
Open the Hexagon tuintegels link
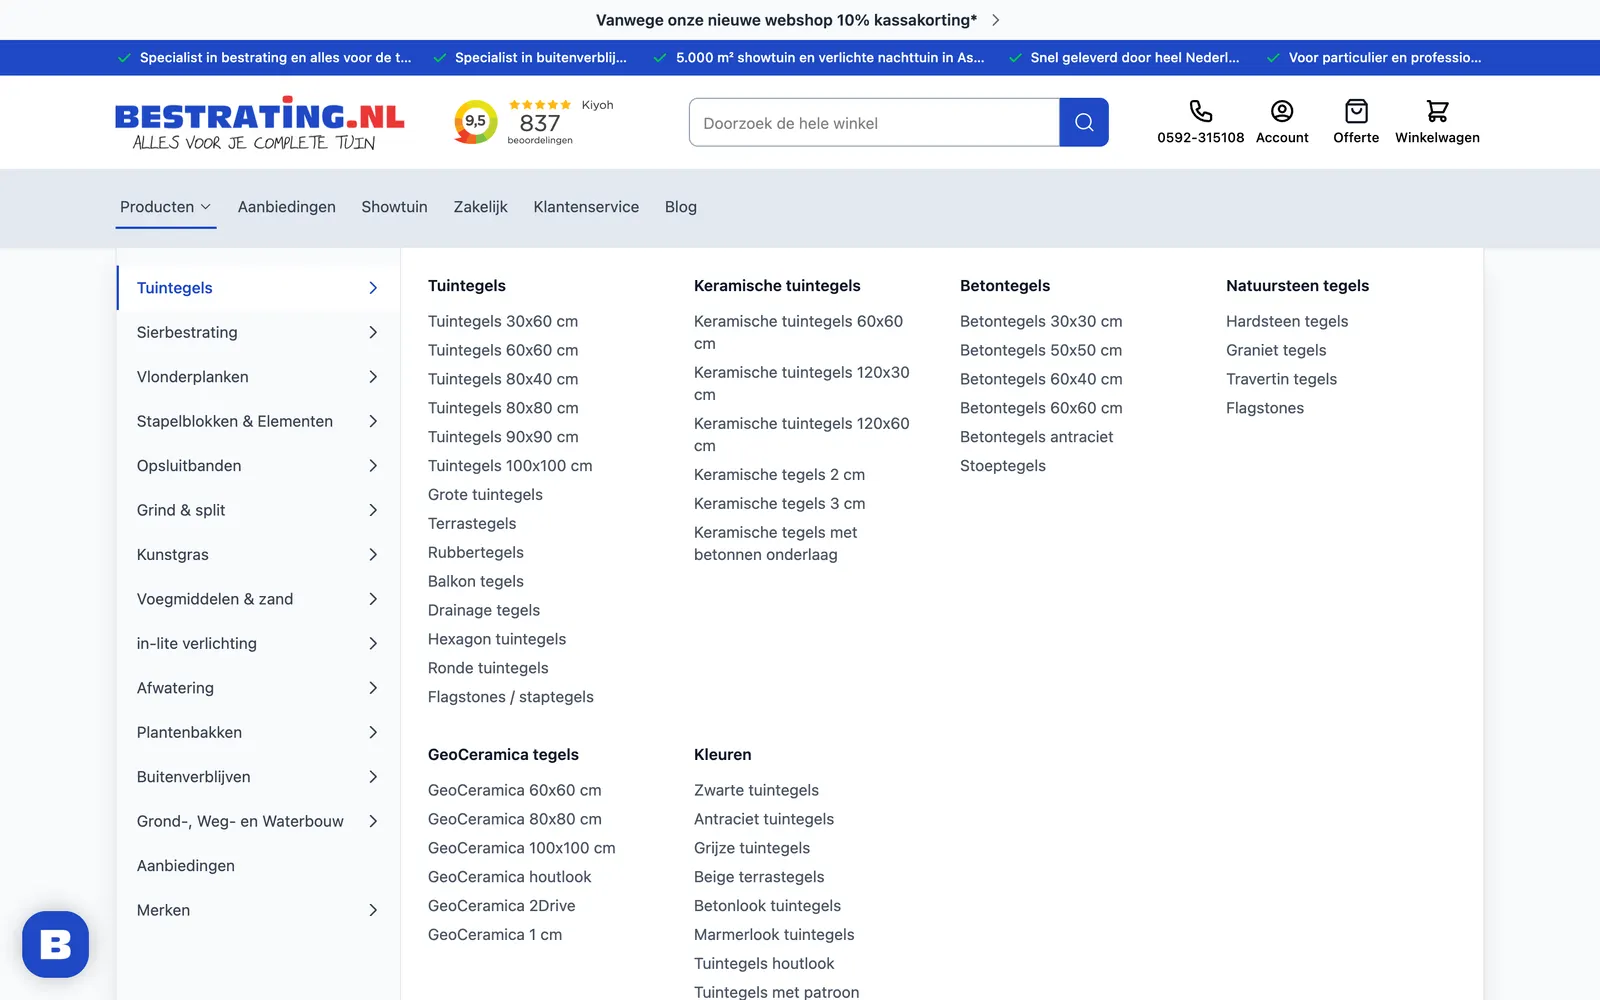pos(497,639)
